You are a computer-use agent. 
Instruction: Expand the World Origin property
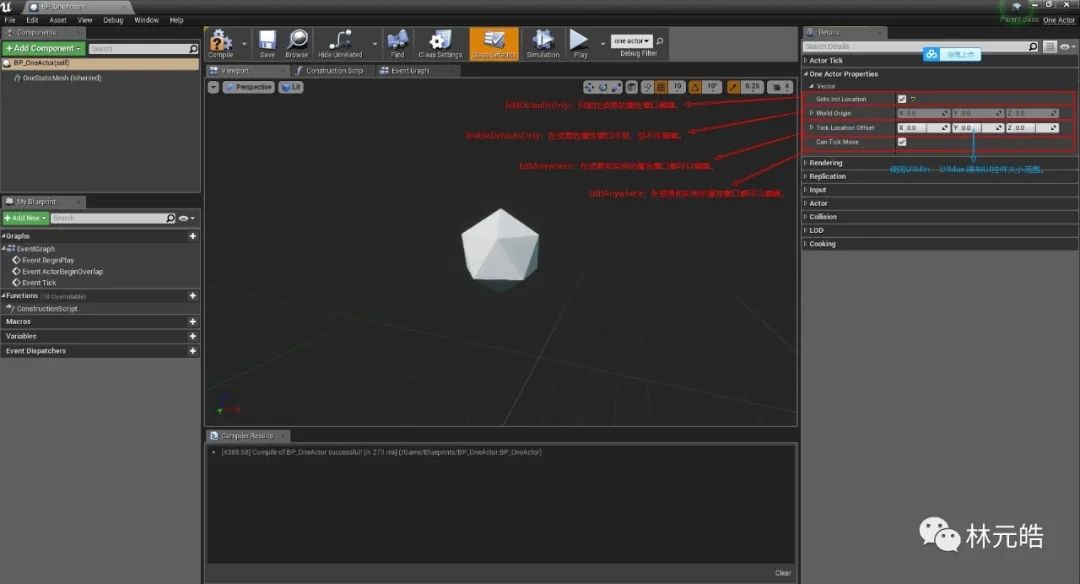pos(811,113)
